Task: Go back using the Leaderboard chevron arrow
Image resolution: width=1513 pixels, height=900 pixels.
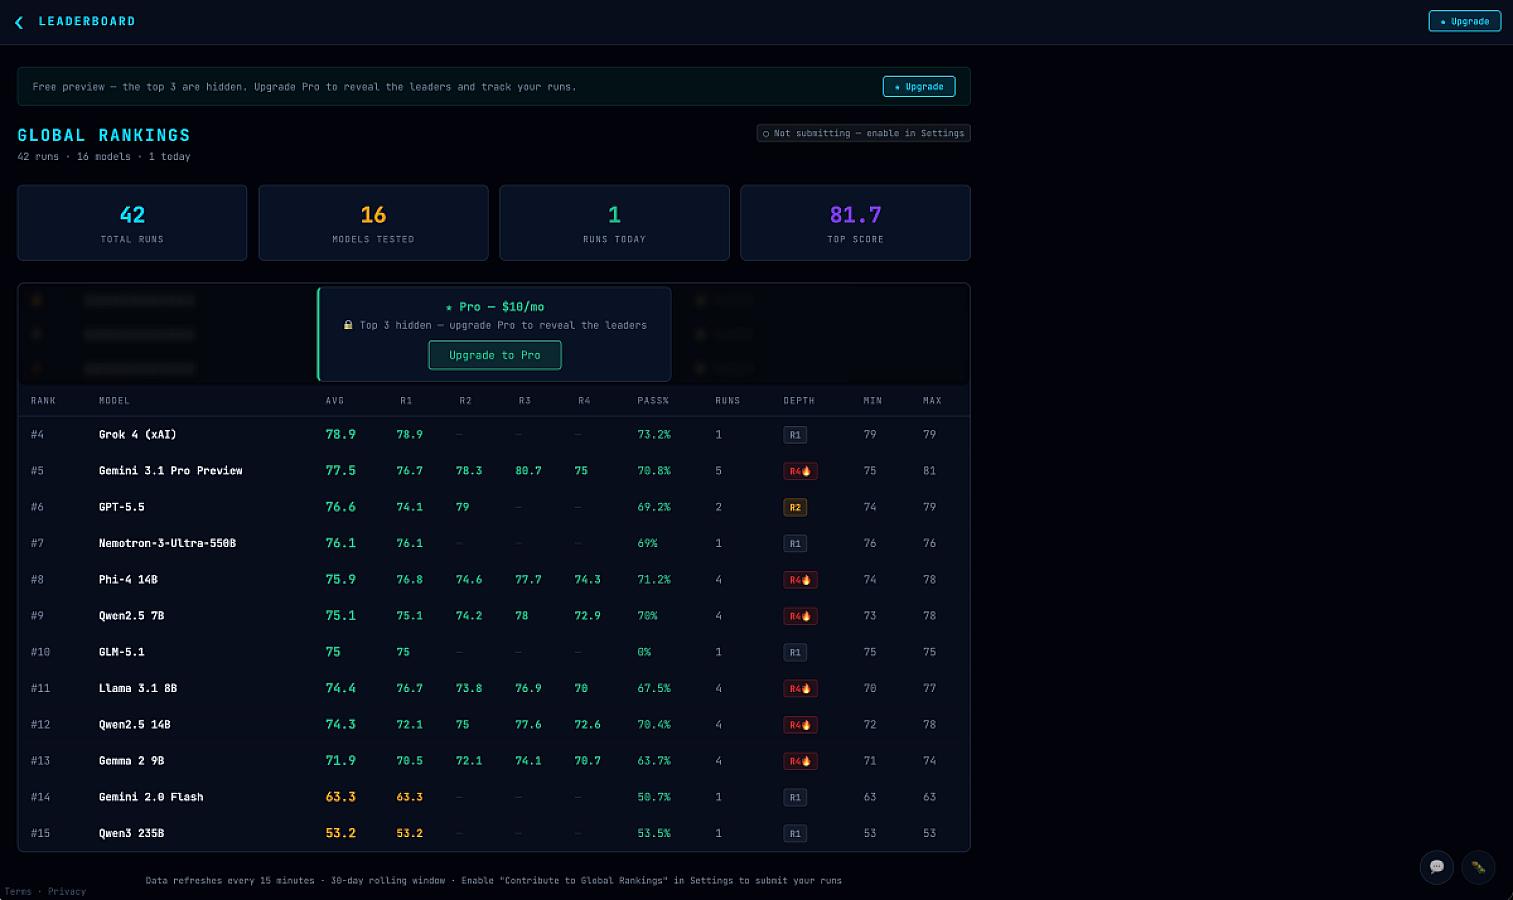Action: pos(19,22)
